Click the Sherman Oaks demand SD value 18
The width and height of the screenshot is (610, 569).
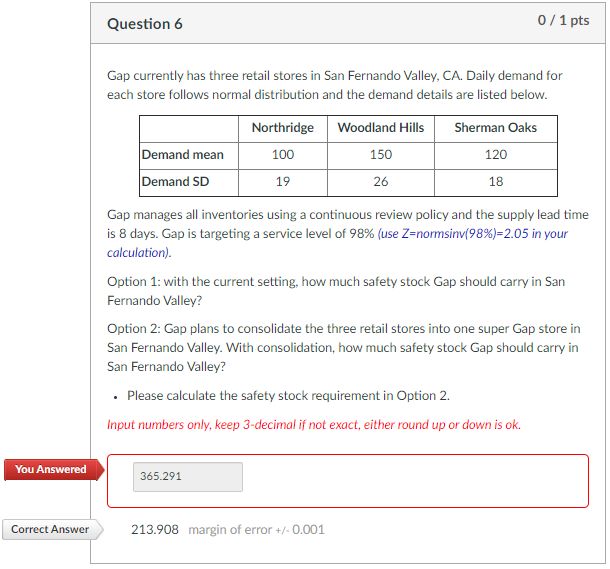click(x=496, y=182)
